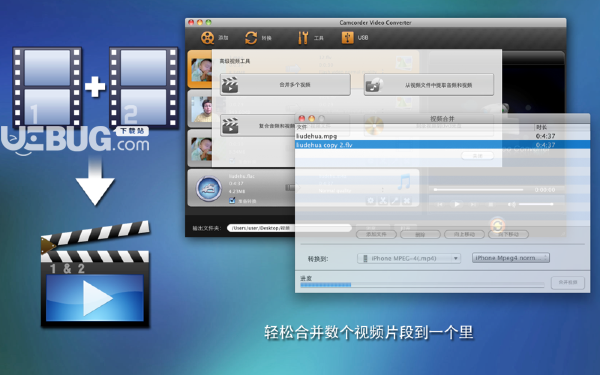Click 添加文件 add file button

tap(376, 234)
